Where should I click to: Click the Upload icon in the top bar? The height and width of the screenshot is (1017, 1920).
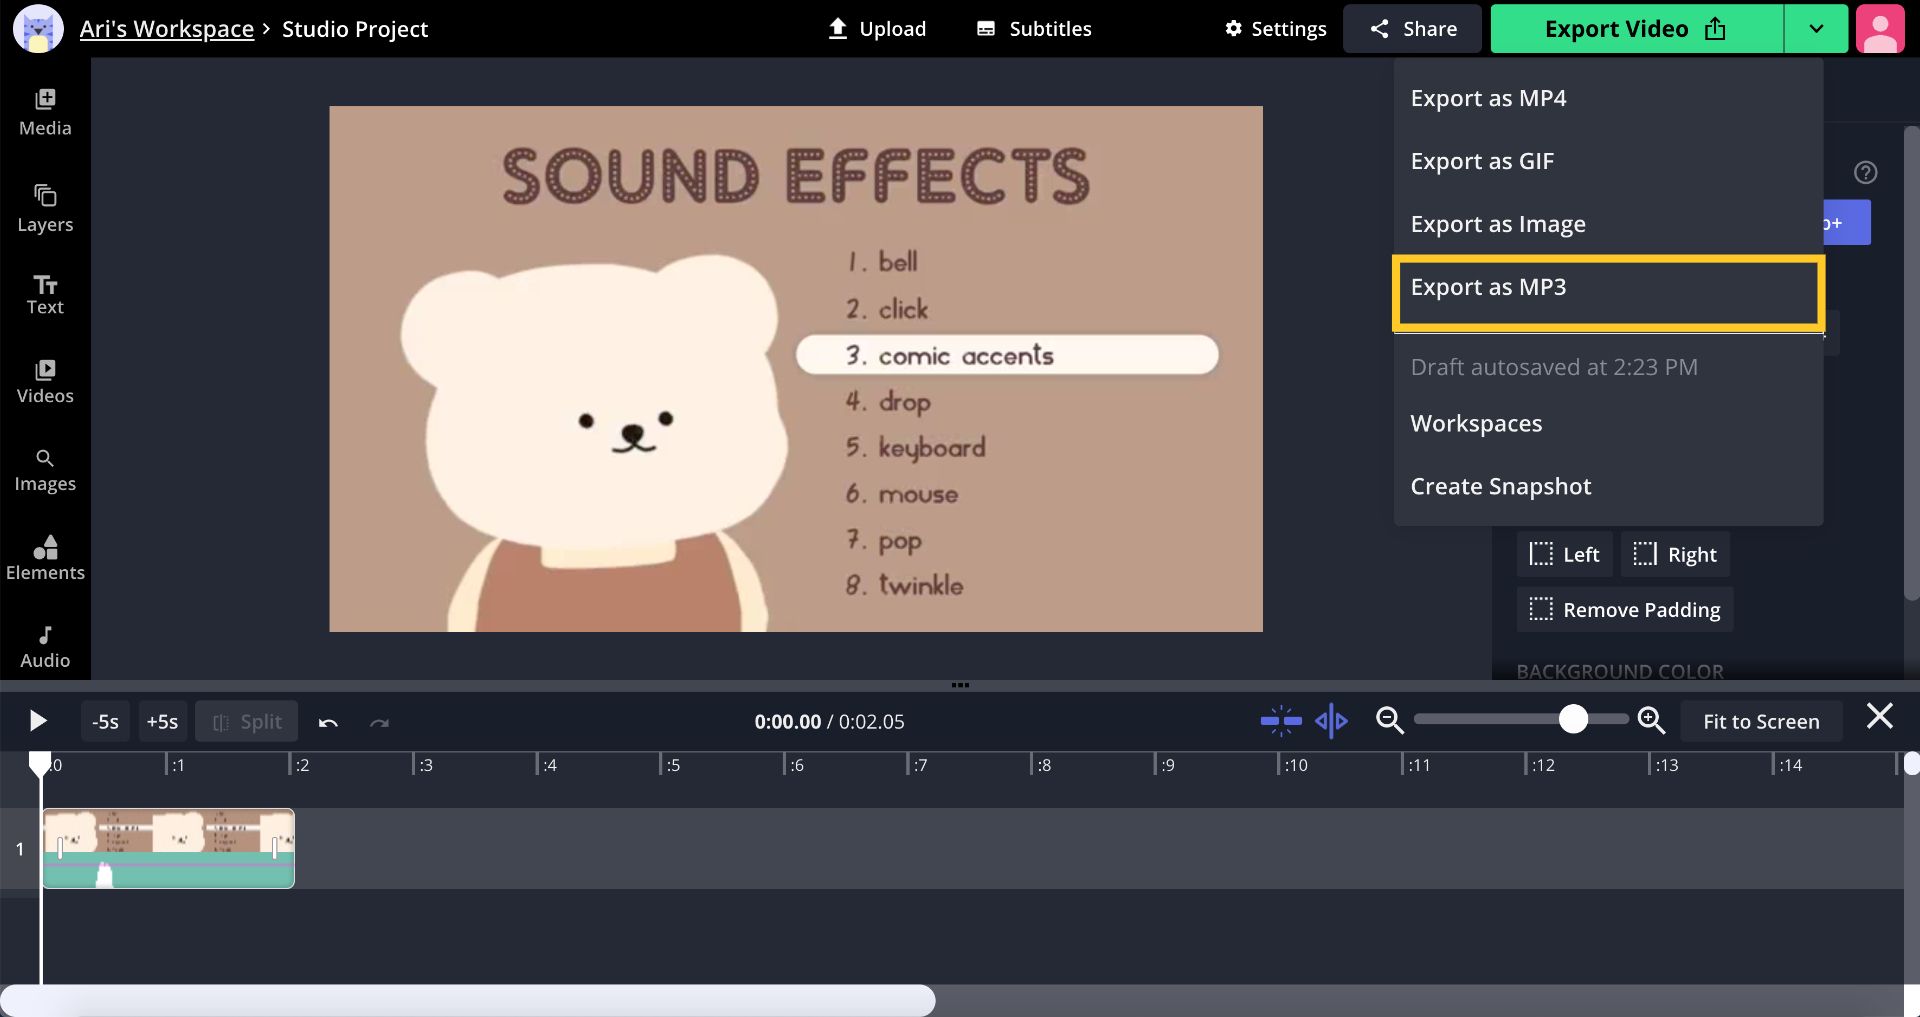[836, 28]
